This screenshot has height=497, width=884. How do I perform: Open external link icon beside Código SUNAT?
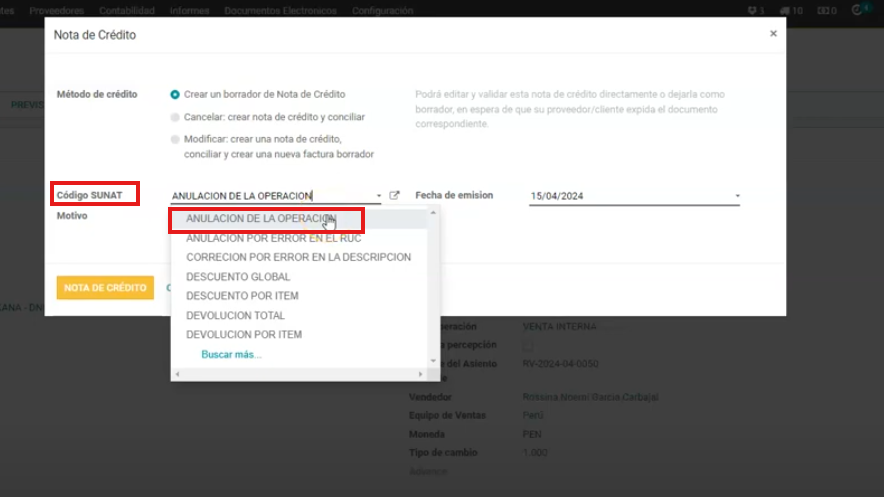(x=394, y=196)
